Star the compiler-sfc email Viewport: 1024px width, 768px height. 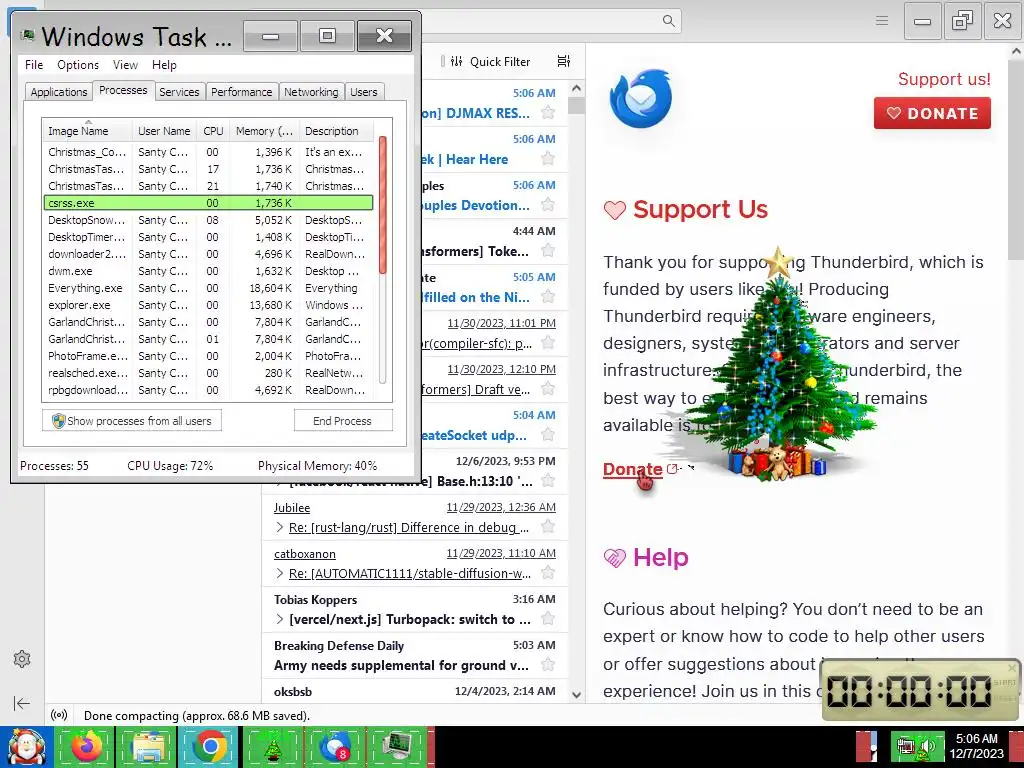[x=548, y=343]
